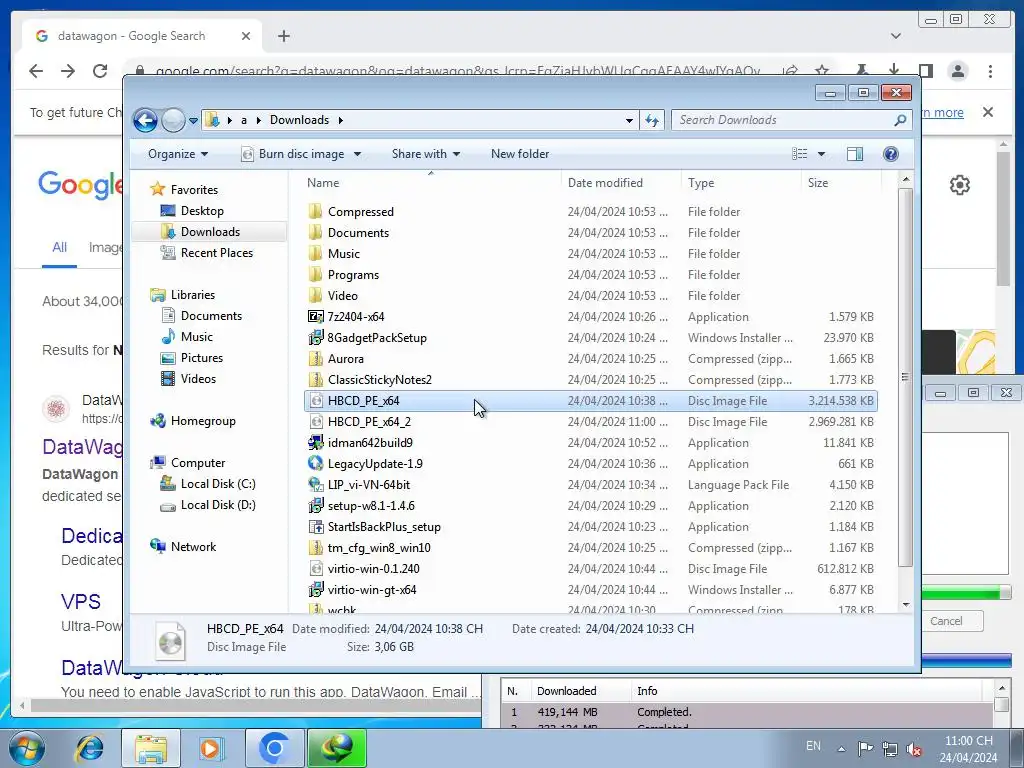Open the Organize menu
This screenshot has height=768, width=1024.
178,154
